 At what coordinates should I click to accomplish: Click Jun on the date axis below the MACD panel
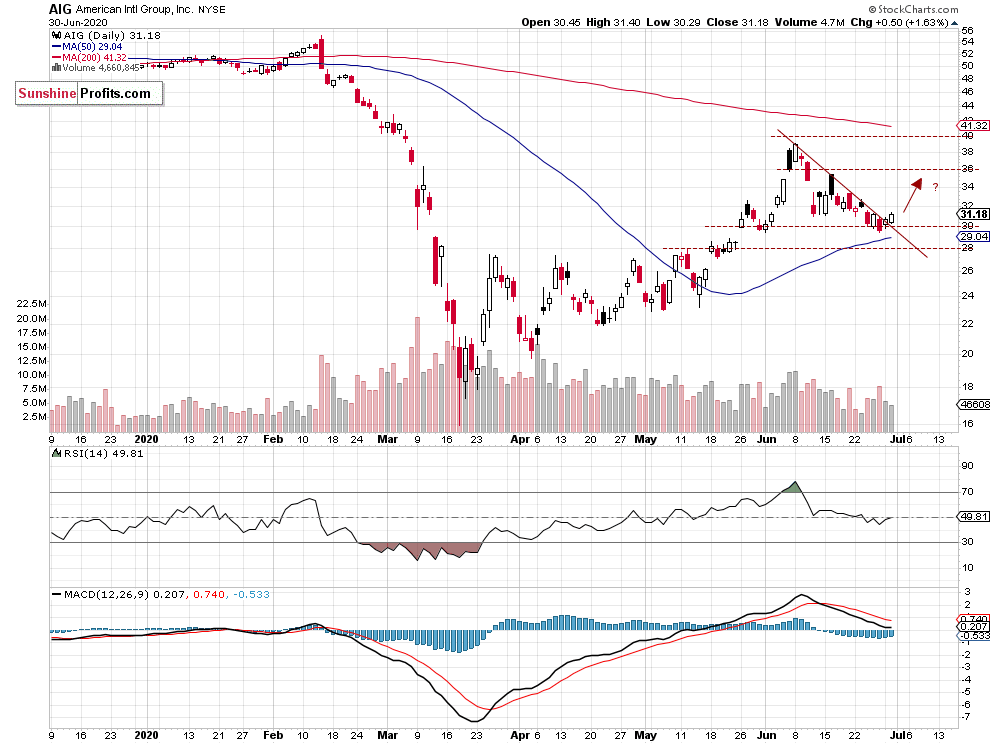[766, 735]
